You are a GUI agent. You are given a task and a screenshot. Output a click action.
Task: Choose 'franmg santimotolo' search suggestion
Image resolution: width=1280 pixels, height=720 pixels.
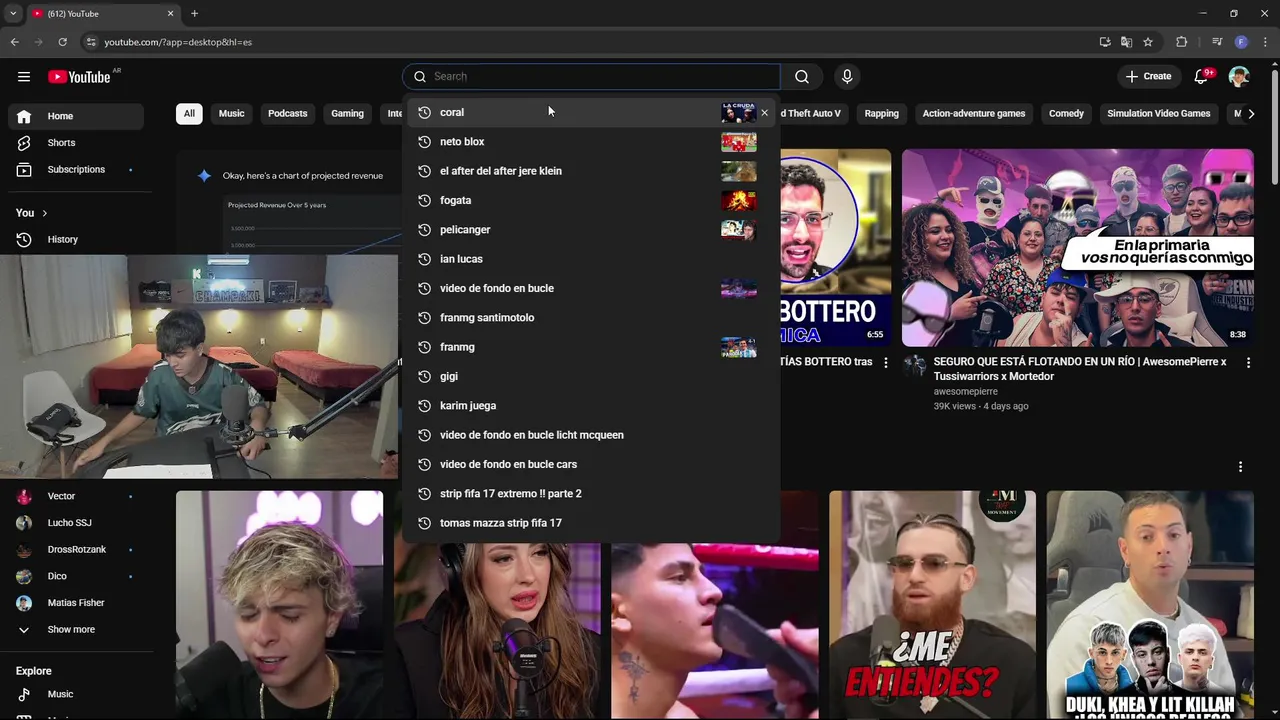click(591, 318)
